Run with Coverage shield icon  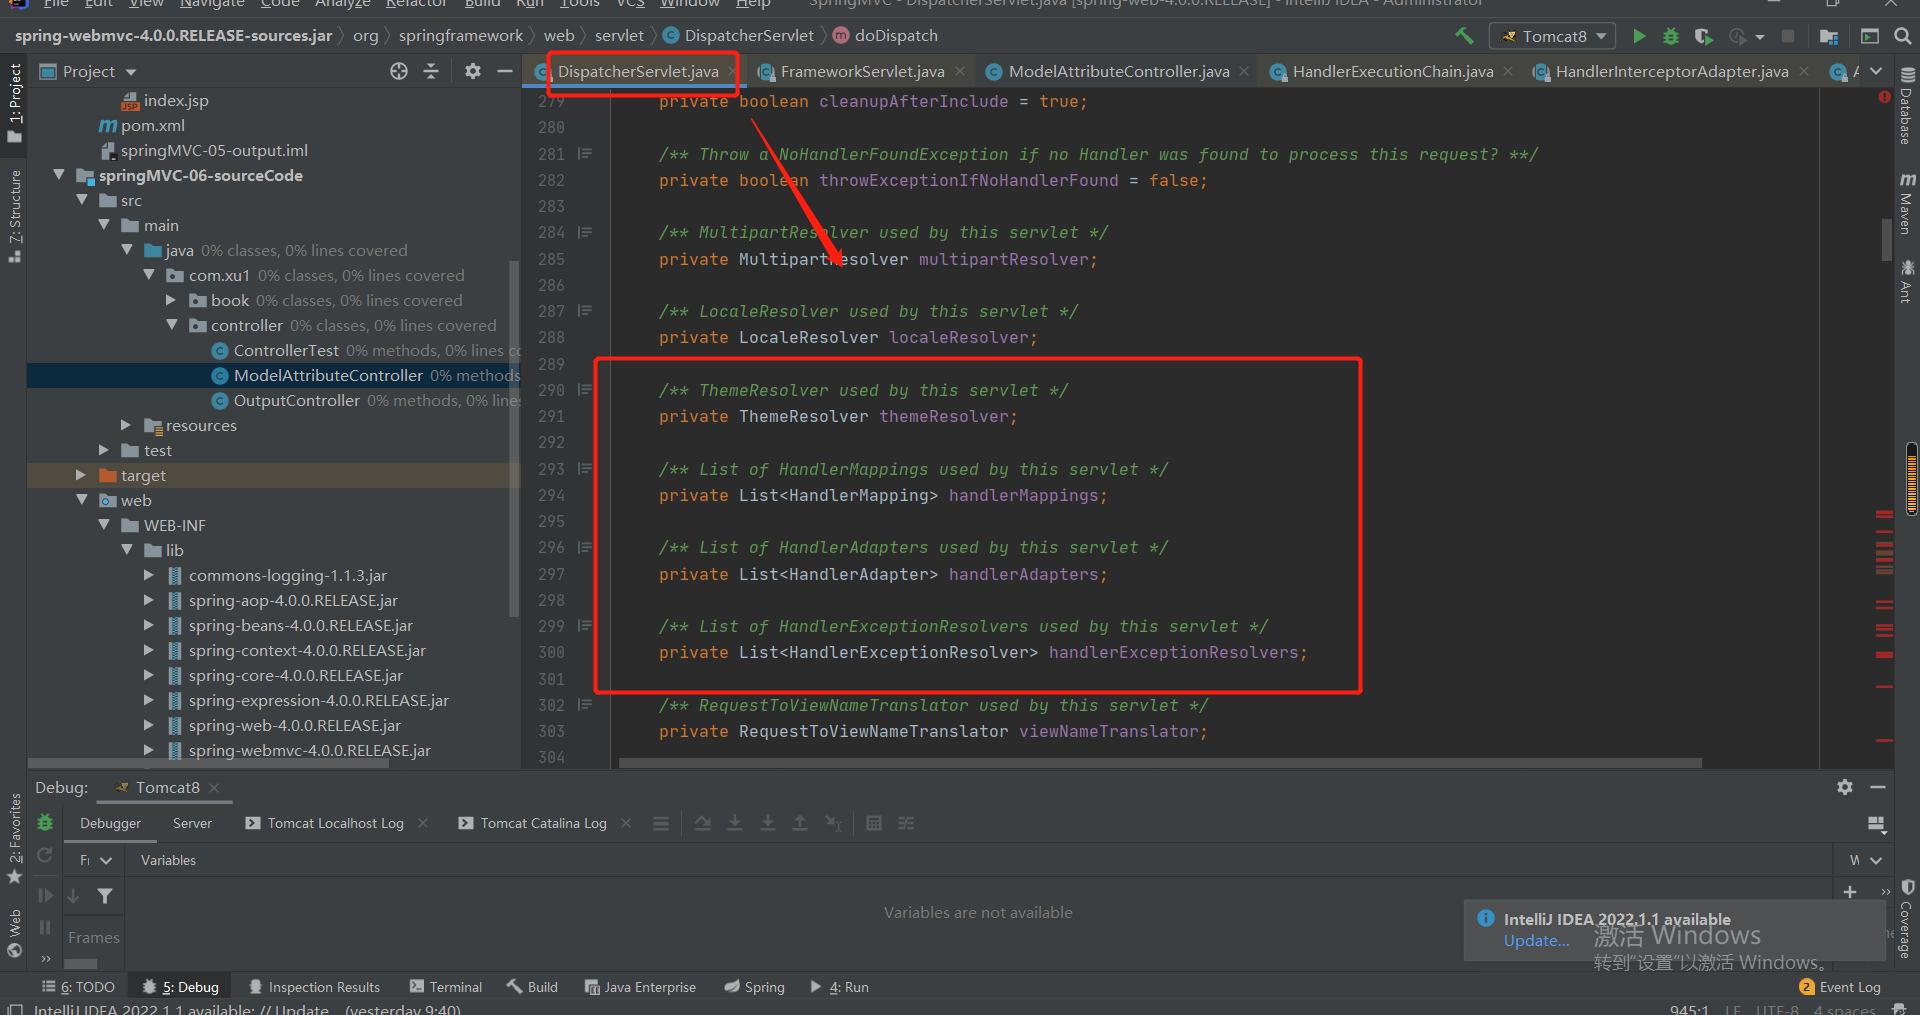click(1703, 36)
